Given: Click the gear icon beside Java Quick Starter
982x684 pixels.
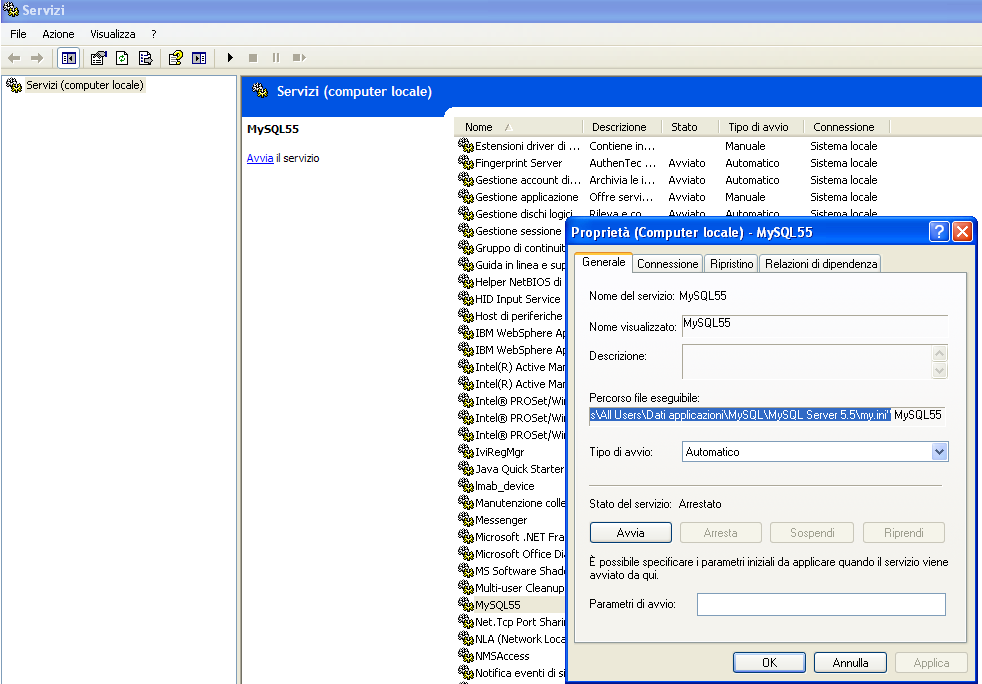Looking at the screenshot, I should [466, 469].
